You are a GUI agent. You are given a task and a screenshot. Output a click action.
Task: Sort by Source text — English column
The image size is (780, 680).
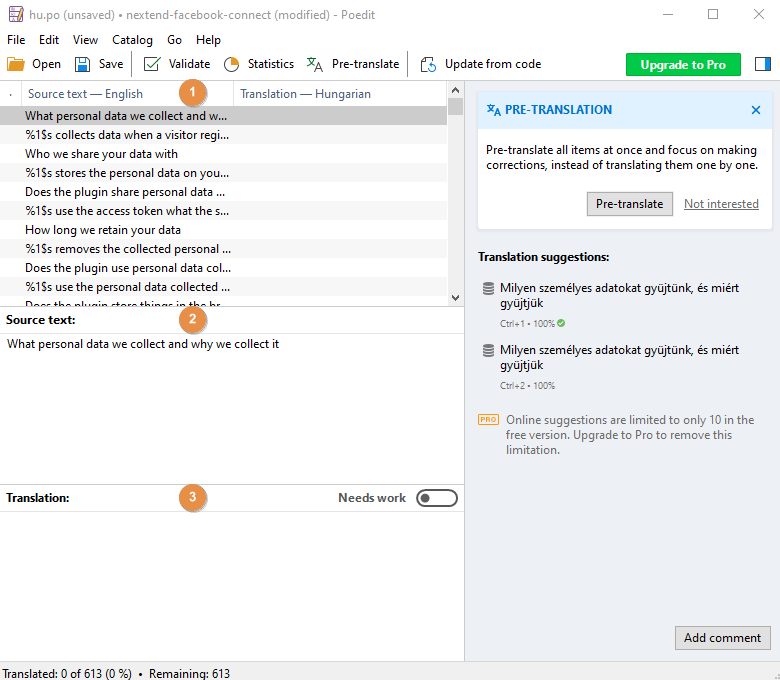tap(85, 94)
